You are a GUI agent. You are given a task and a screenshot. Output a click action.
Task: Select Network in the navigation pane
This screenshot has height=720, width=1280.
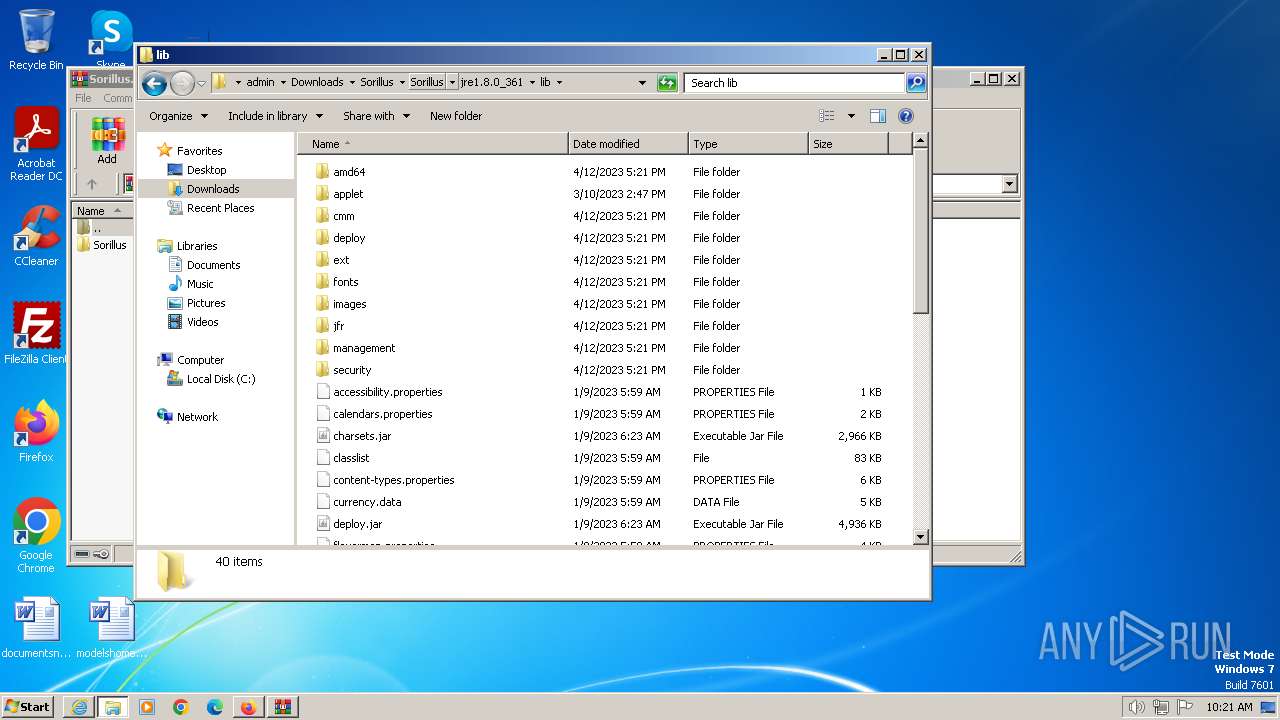point(197,417)
